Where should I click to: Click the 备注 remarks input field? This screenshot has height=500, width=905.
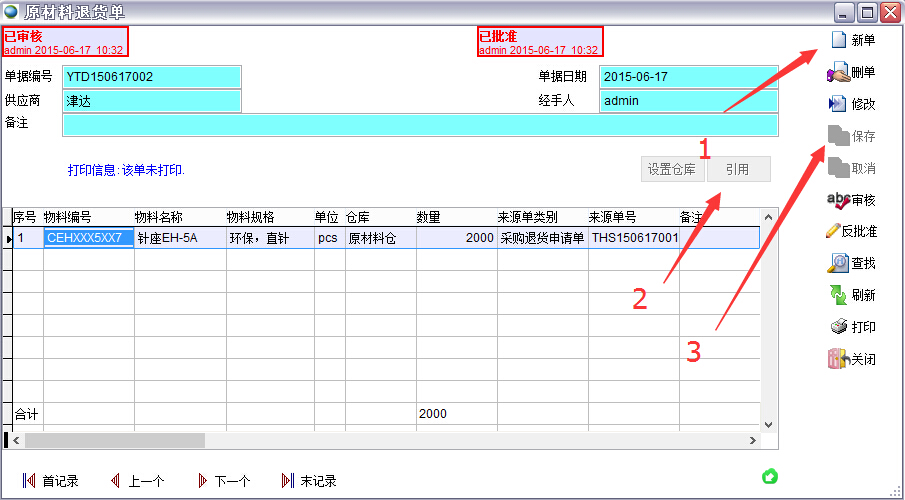coord(420,125)
